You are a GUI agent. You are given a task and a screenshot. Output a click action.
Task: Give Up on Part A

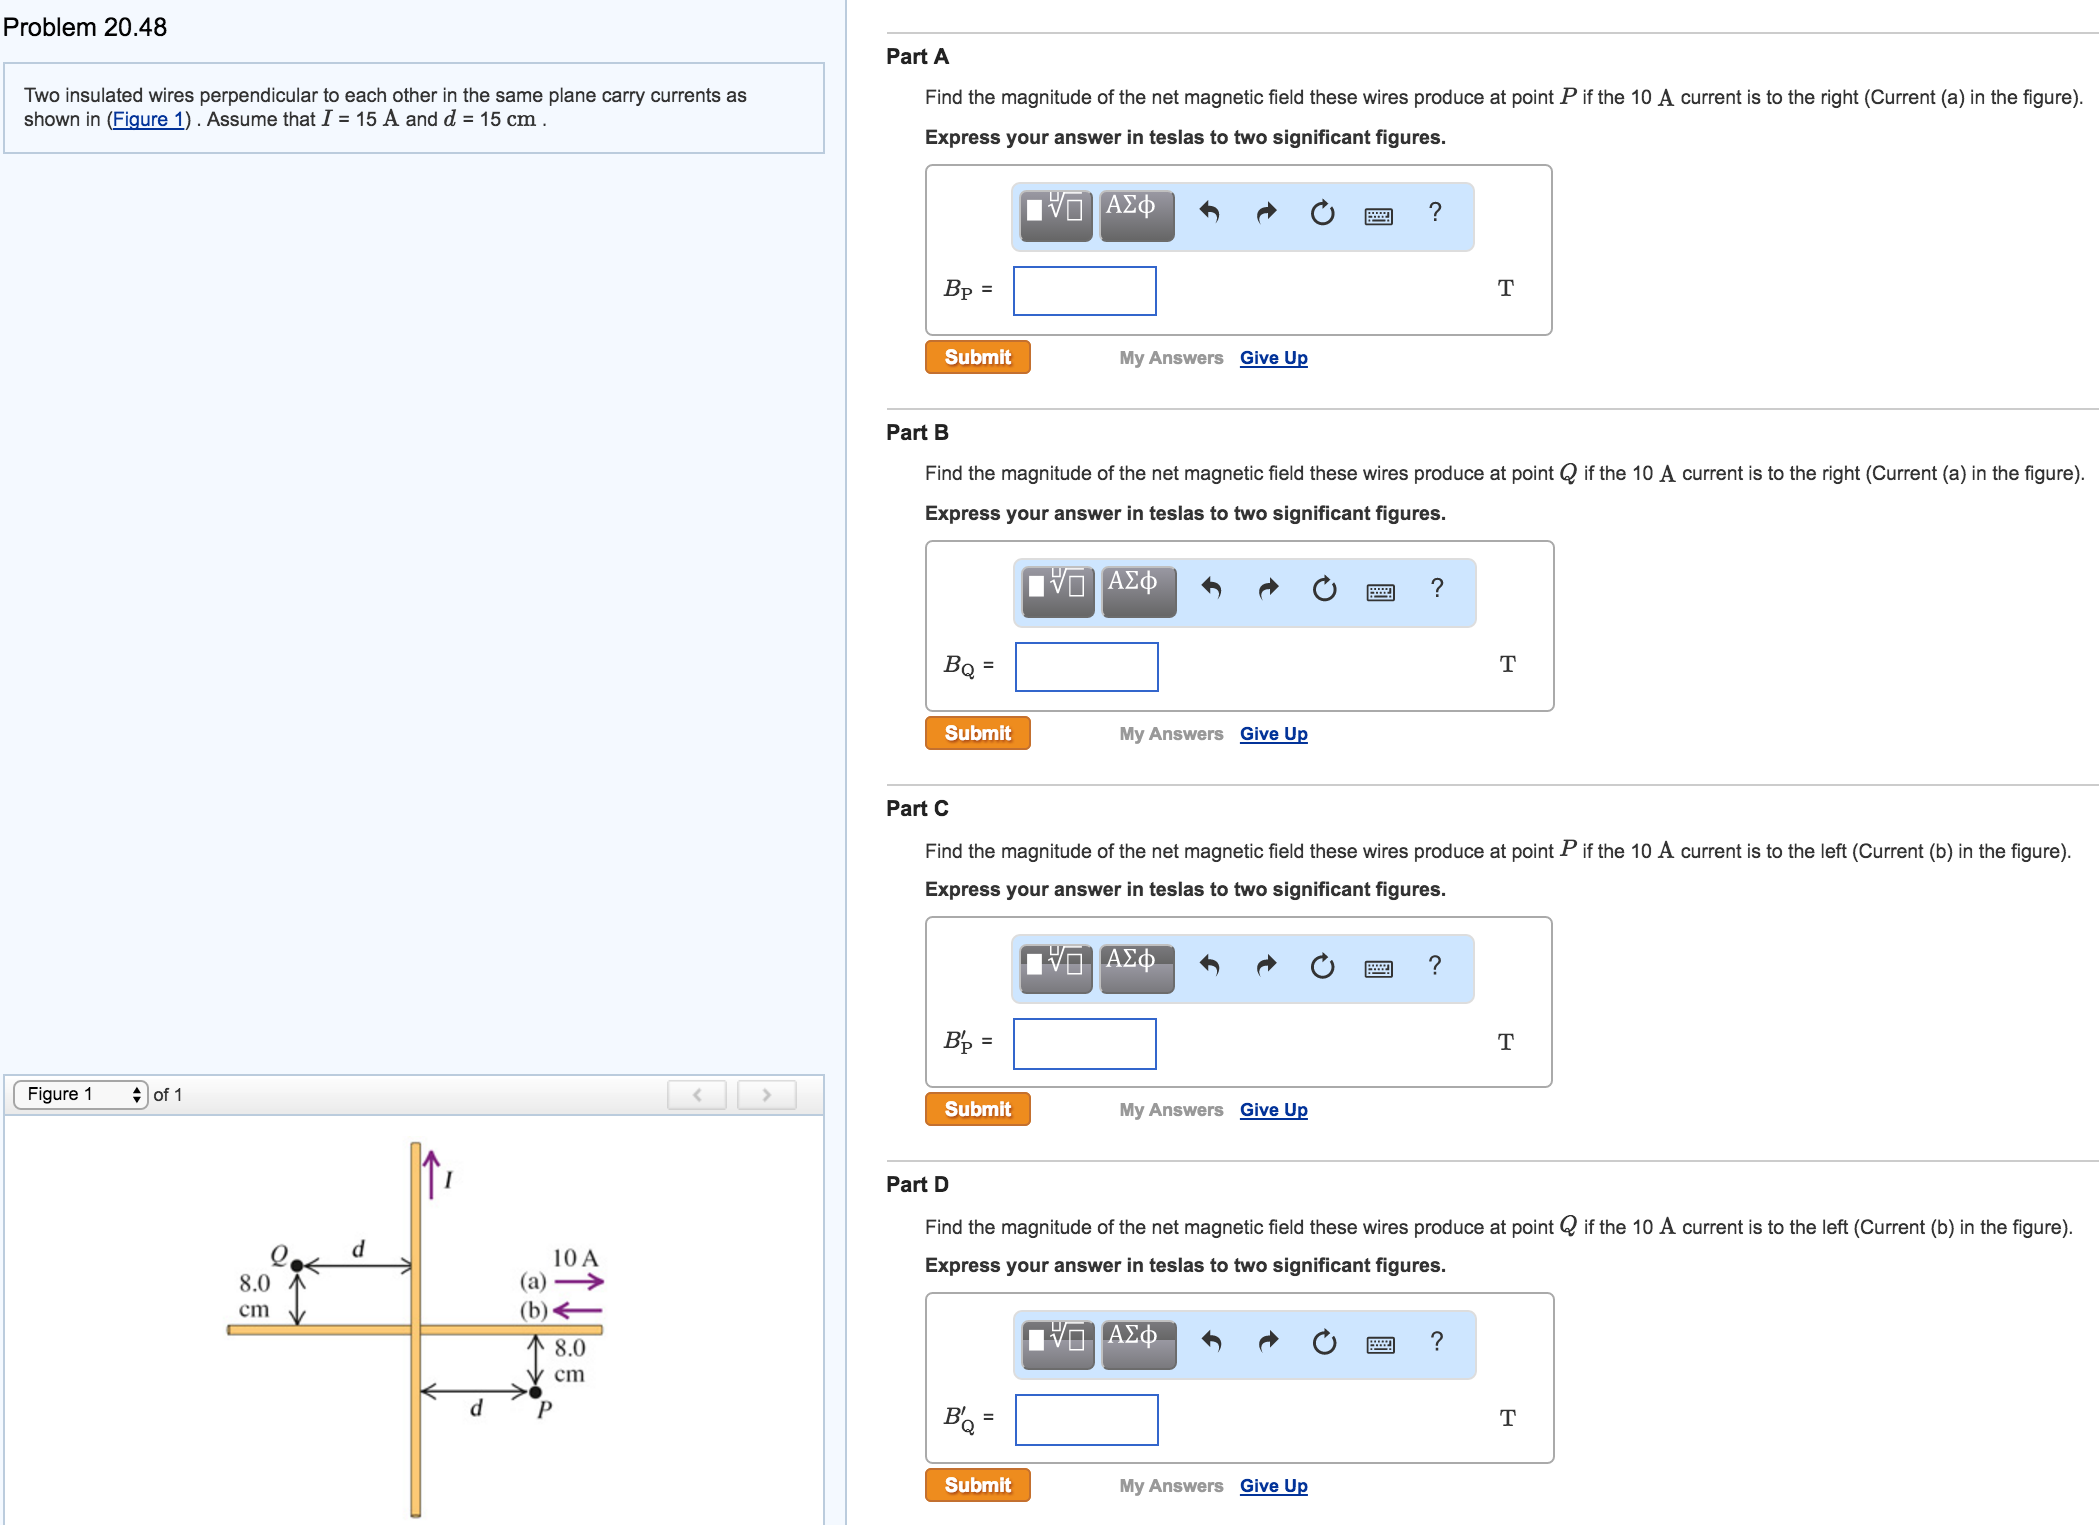(1273, 358)
